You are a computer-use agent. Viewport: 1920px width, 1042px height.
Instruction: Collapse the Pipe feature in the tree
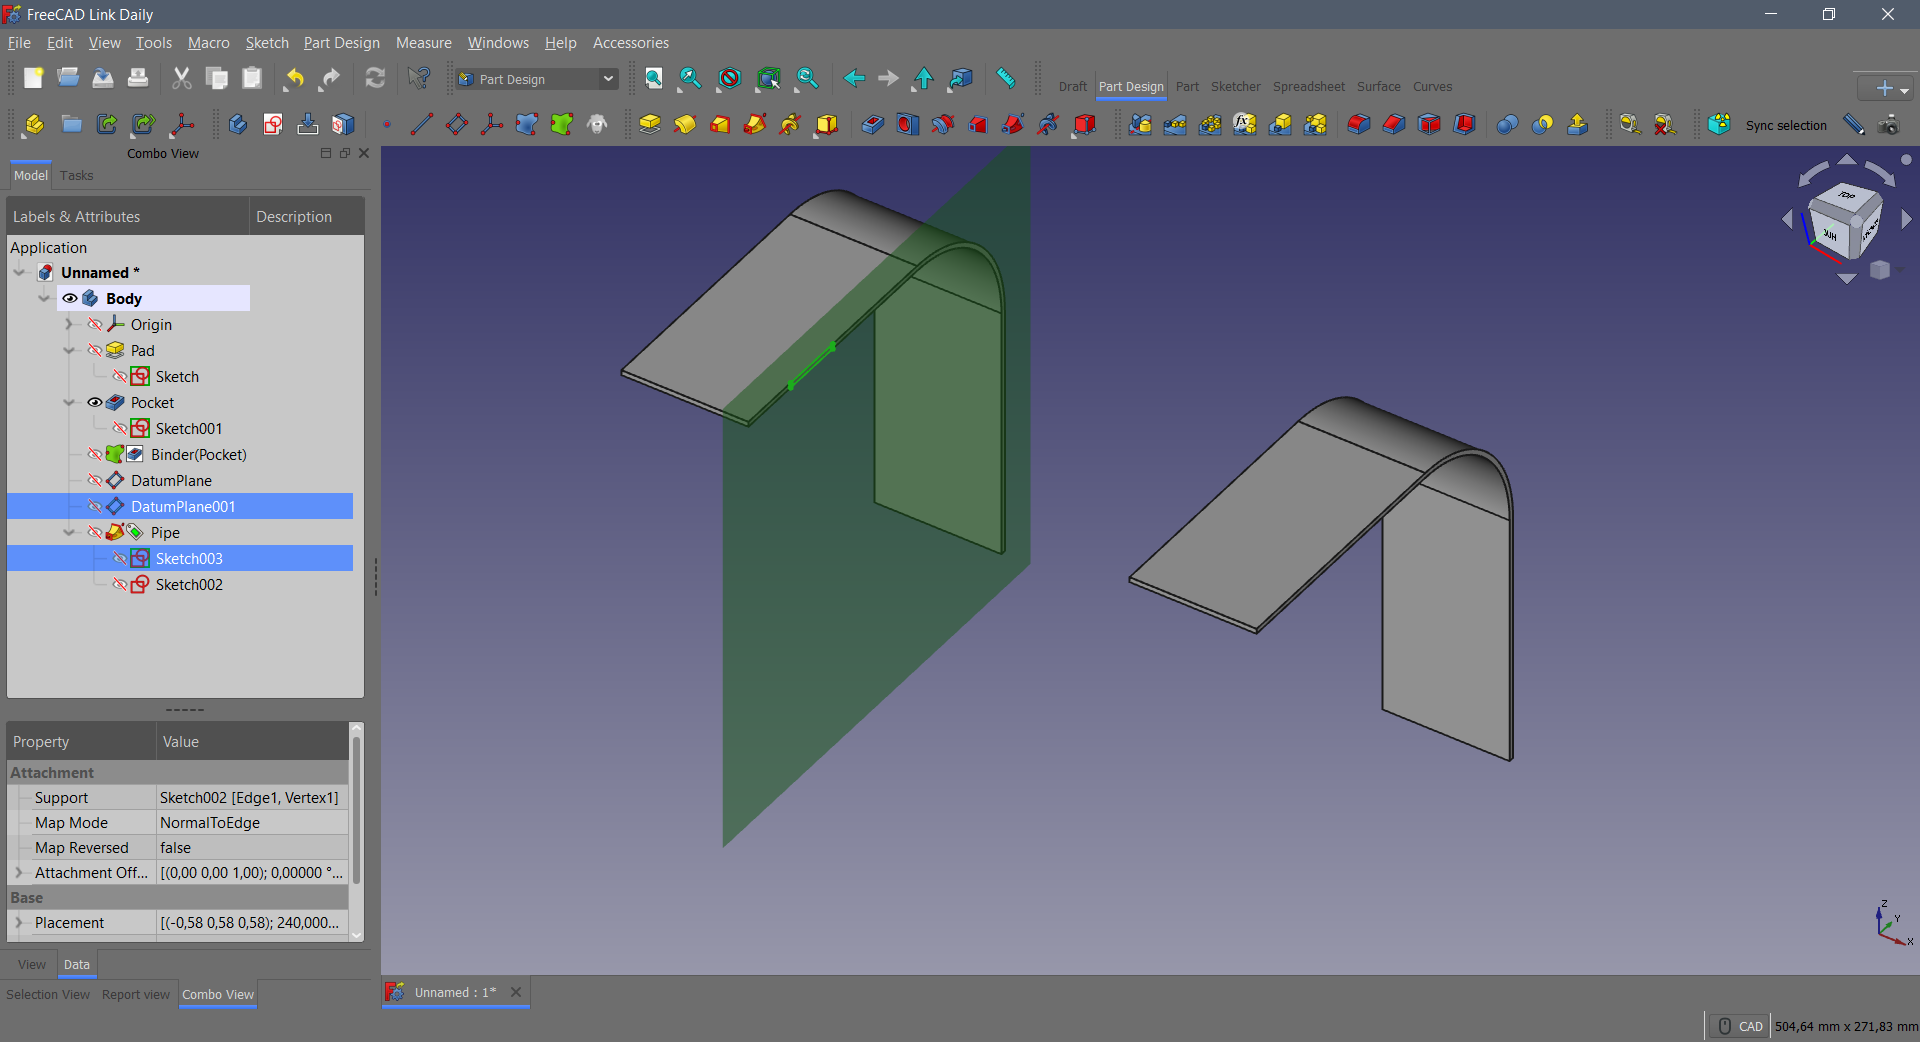tap(70, 532)
